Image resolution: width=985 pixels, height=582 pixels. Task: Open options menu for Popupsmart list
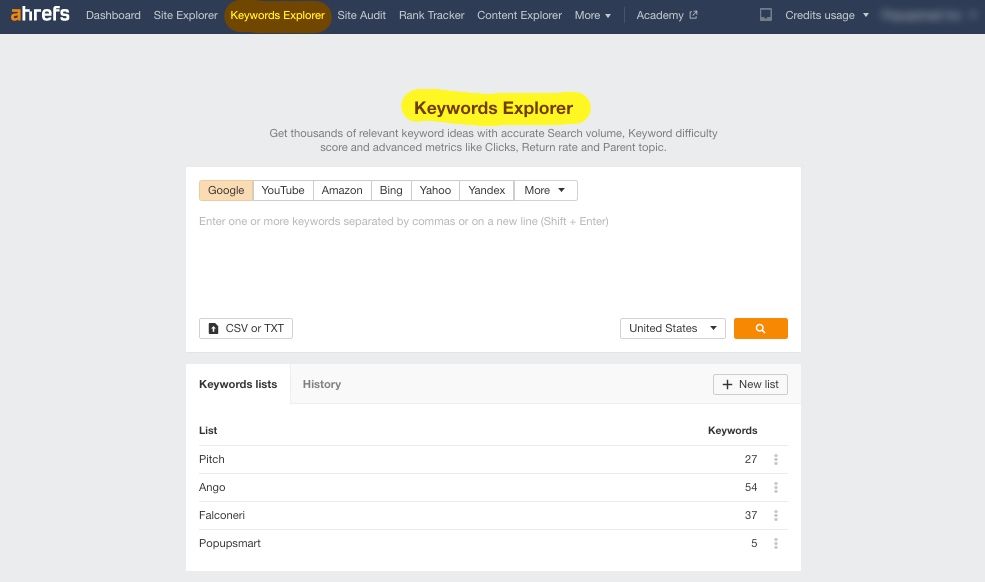point(776,543)
